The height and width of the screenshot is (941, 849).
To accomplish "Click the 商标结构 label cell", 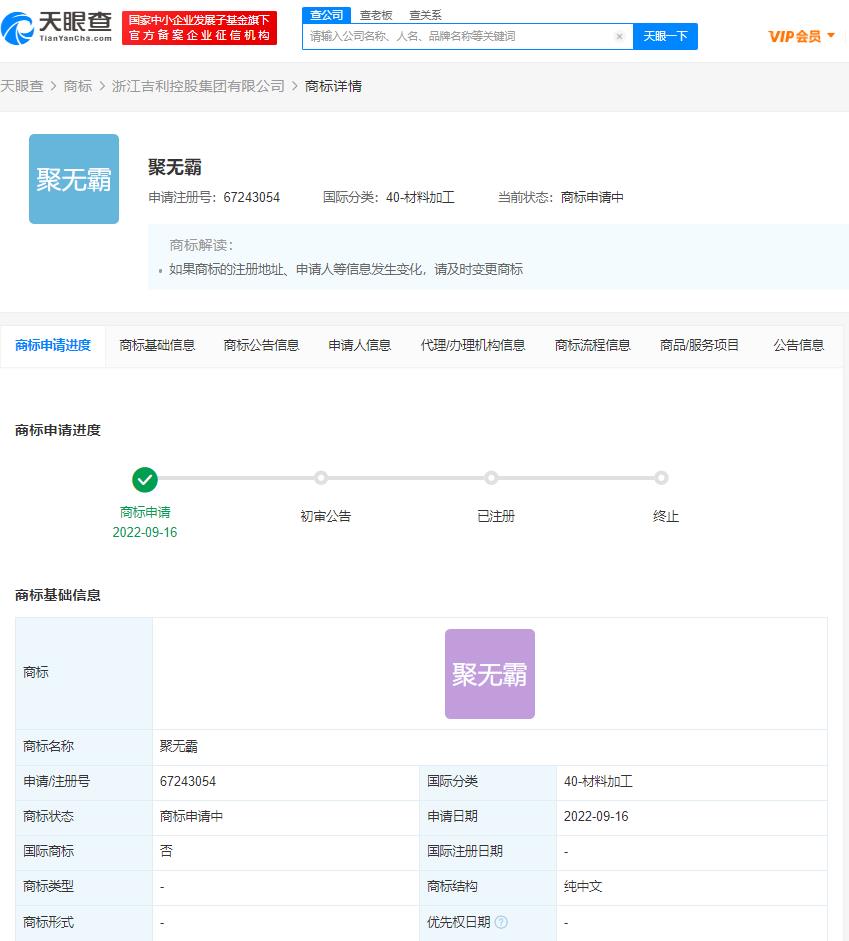I will click(x=488, y=886).
